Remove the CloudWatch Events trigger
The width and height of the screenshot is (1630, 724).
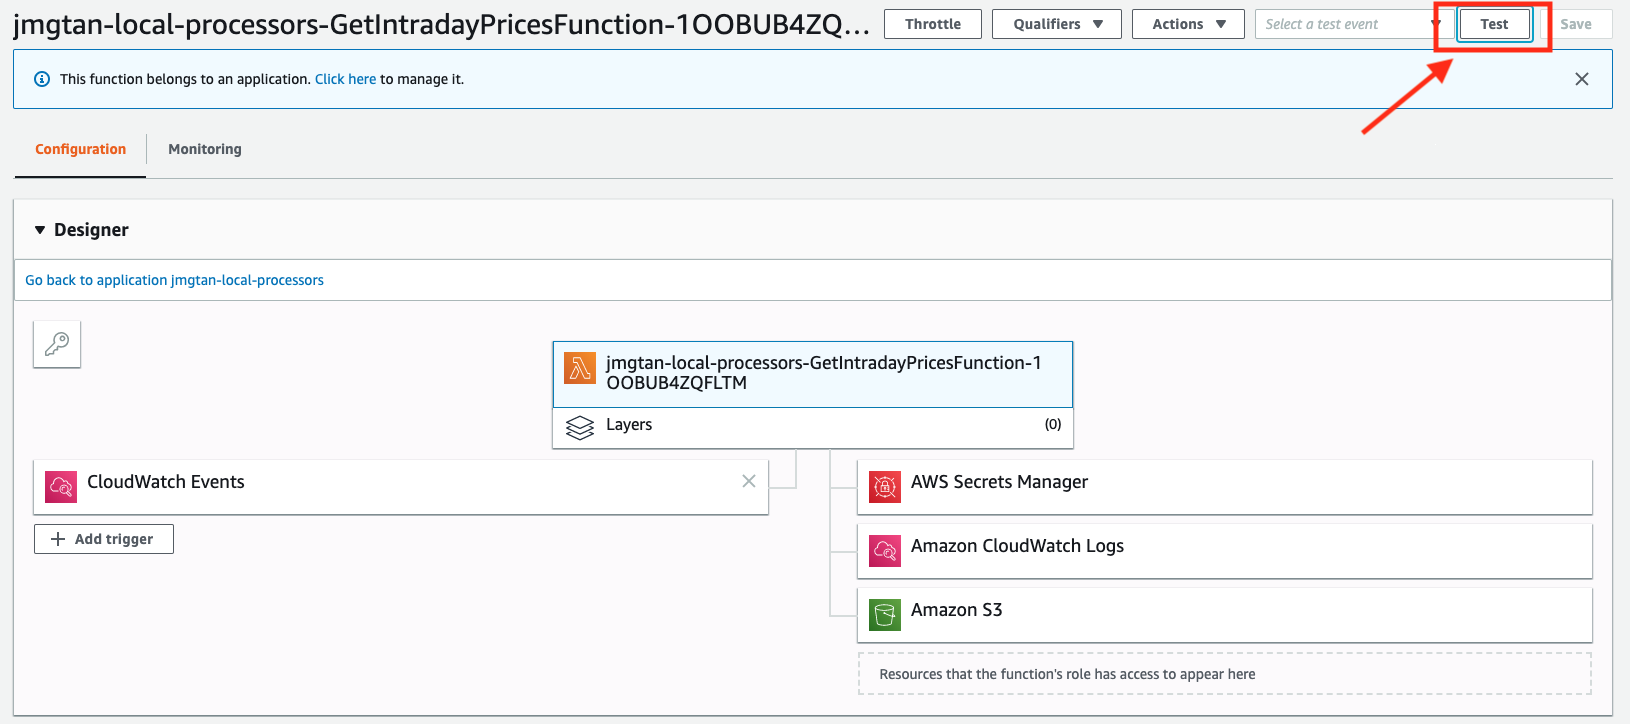pyautogui.click(x=749, y=481)
